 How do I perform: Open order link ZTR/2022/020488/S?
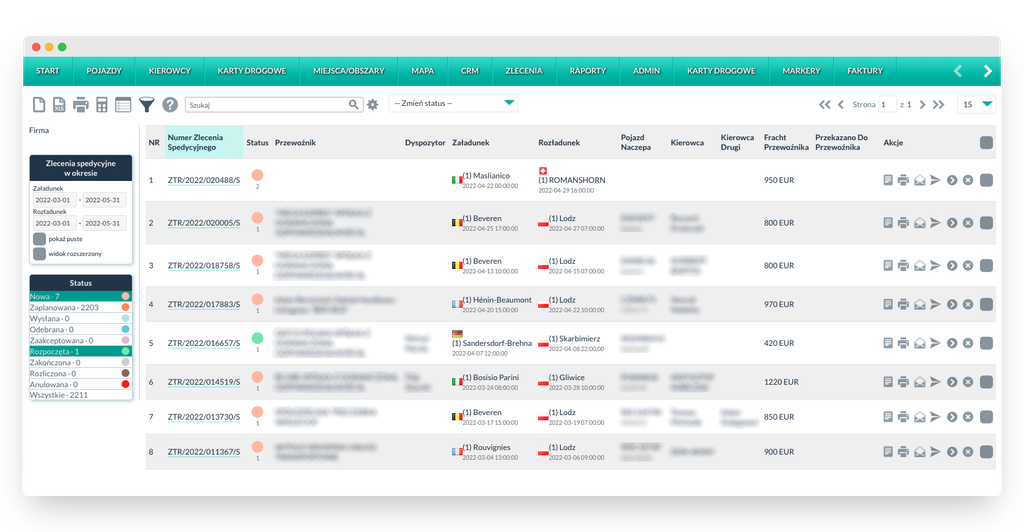204,180
